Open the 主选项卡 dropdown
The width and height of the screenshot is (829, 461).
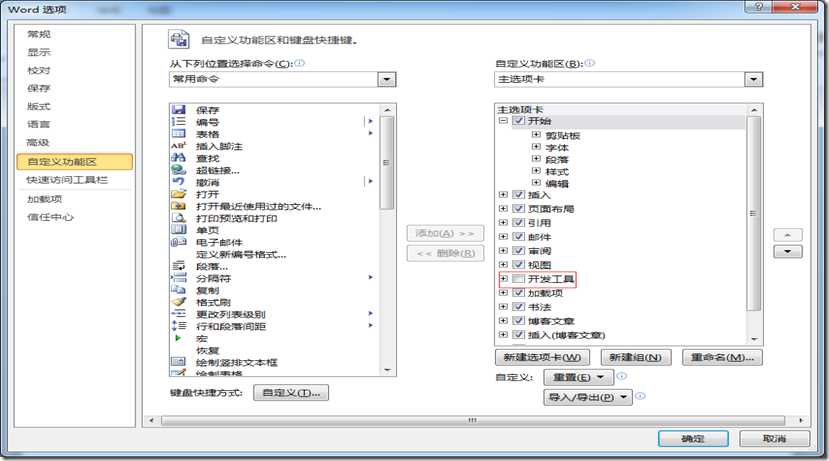pos(753,79)
